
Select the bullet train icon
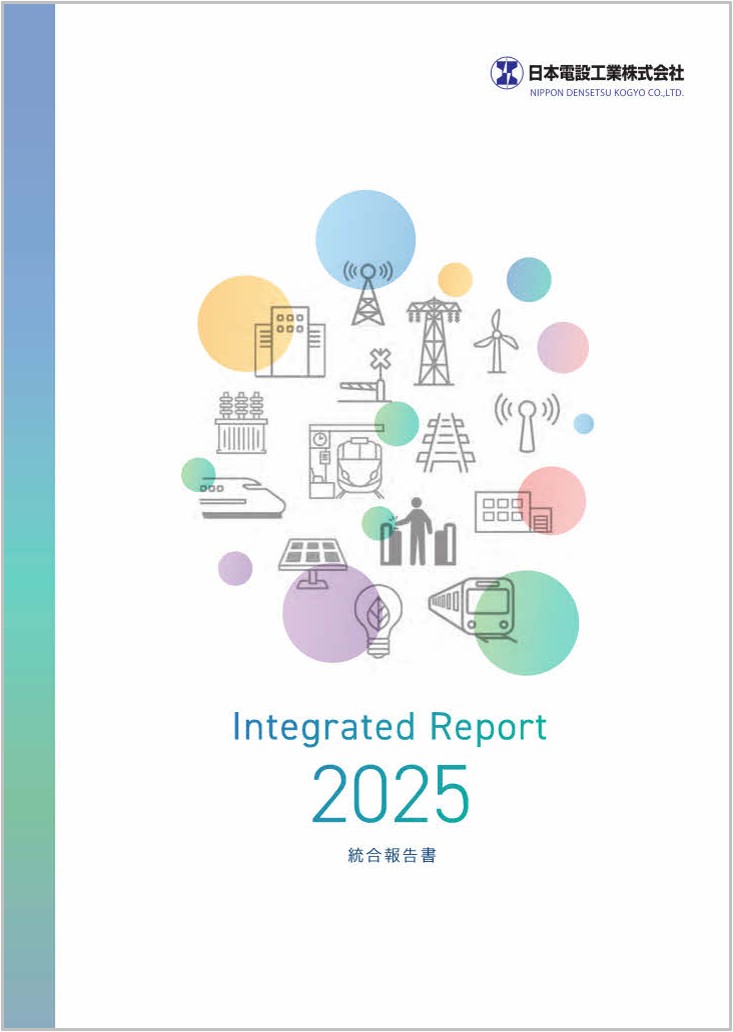(x=241, y=497)
